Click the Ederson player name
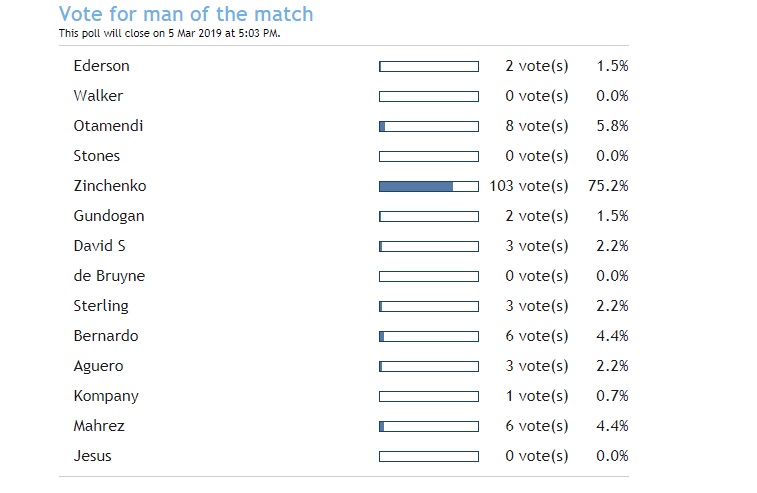 tap(101, 66)
